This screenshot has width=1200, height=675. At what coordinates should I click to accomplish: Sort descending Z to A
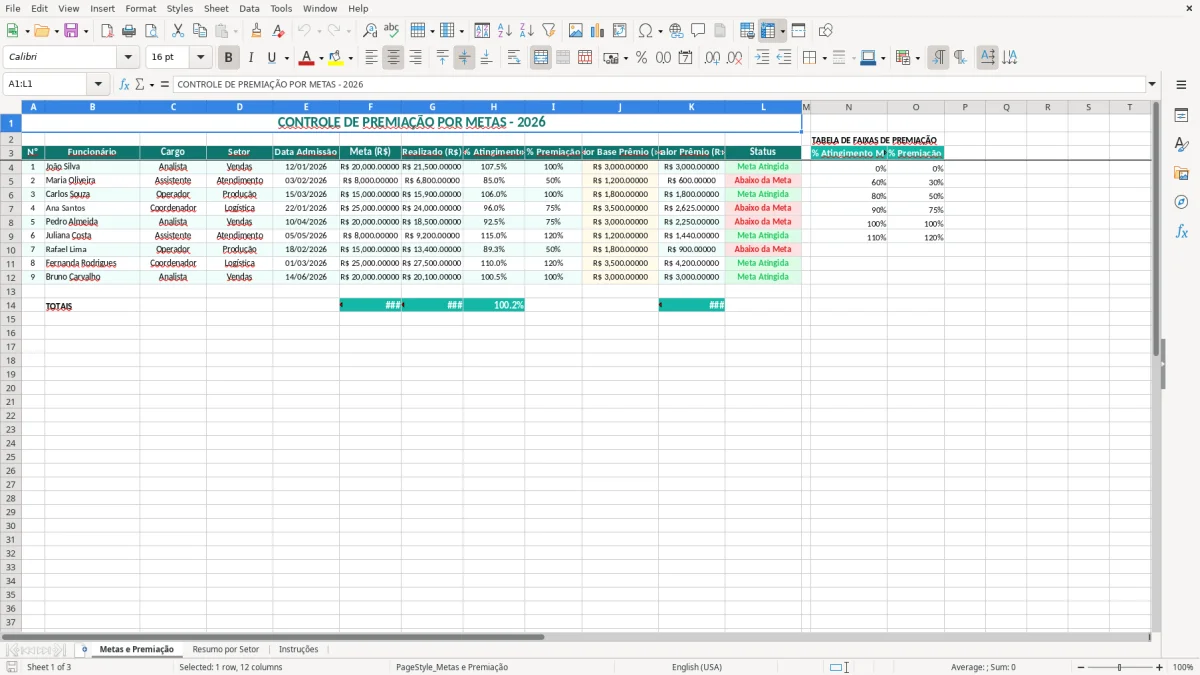tap(527, 31)
